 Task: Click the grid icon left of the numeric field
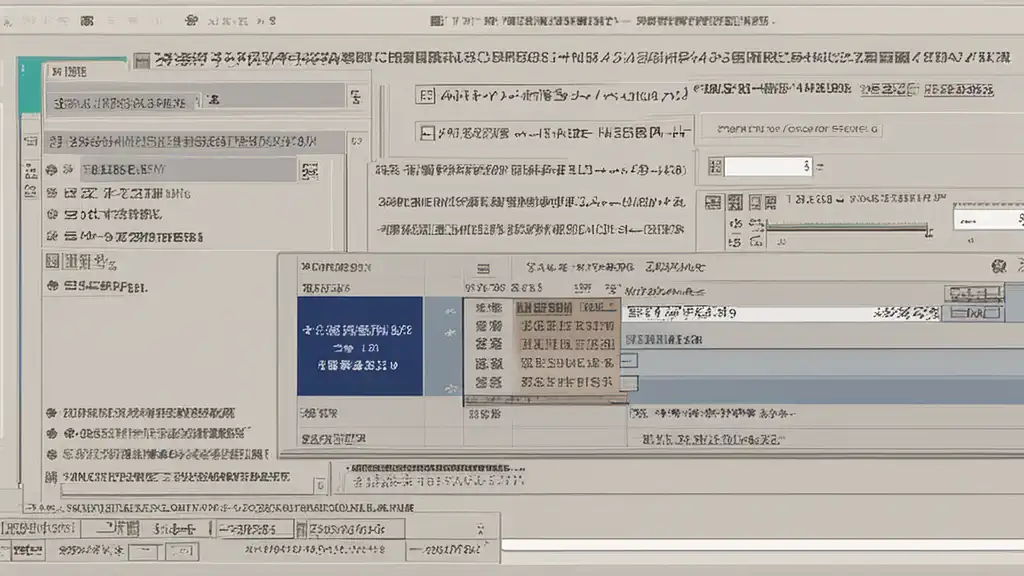[715, 167]
